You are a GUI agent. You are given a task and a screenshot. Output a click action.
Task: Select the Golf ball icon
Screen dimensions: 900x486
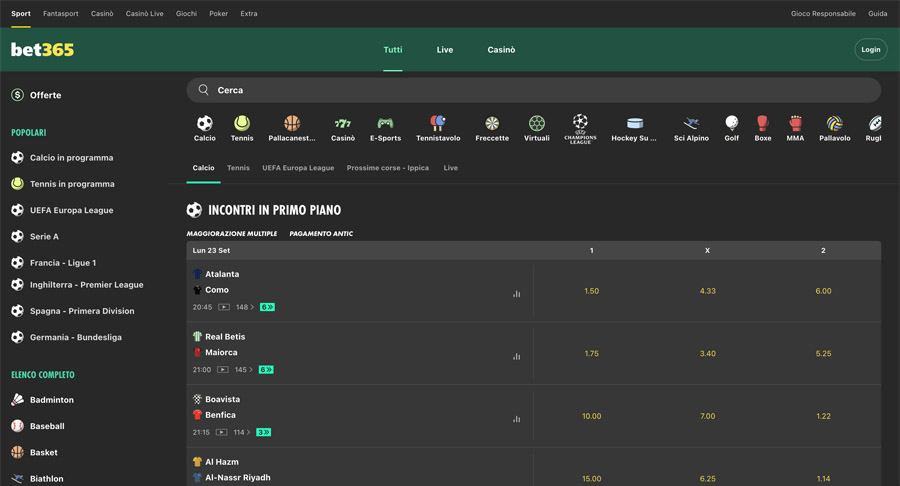click(731, 123)
